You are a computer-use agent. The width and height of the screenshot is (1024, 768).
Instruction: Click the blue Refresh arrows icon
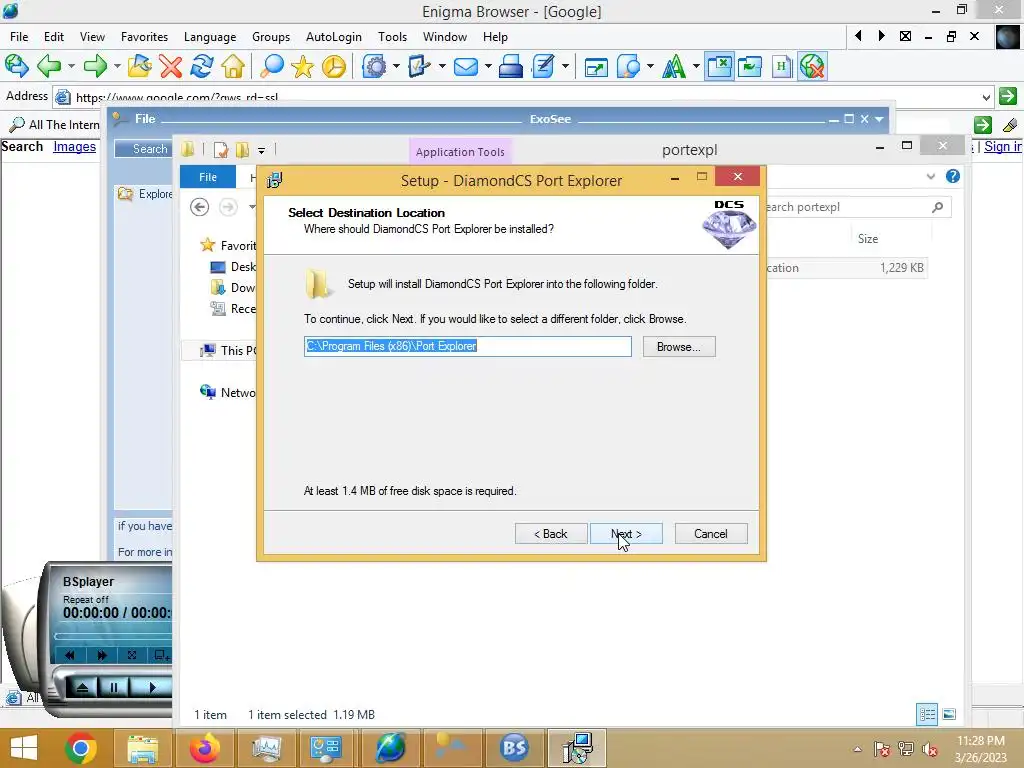click(x=202, y=66)
